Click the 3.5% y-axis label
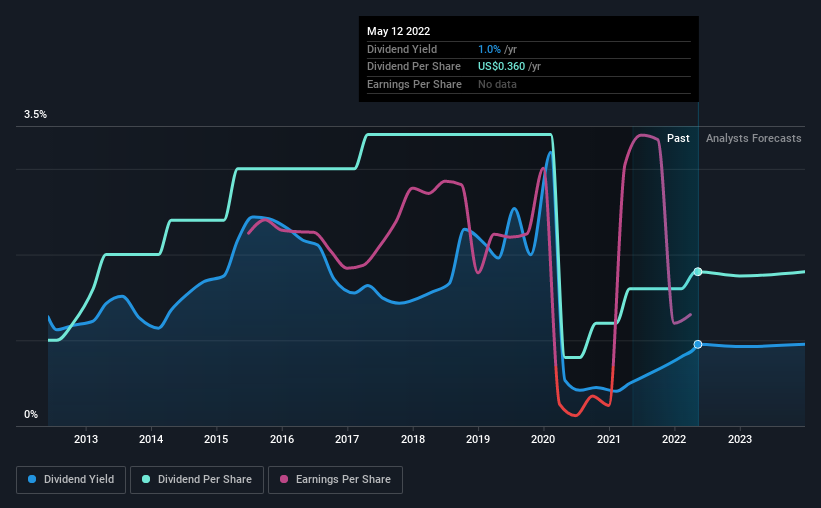 coord(35,114)
